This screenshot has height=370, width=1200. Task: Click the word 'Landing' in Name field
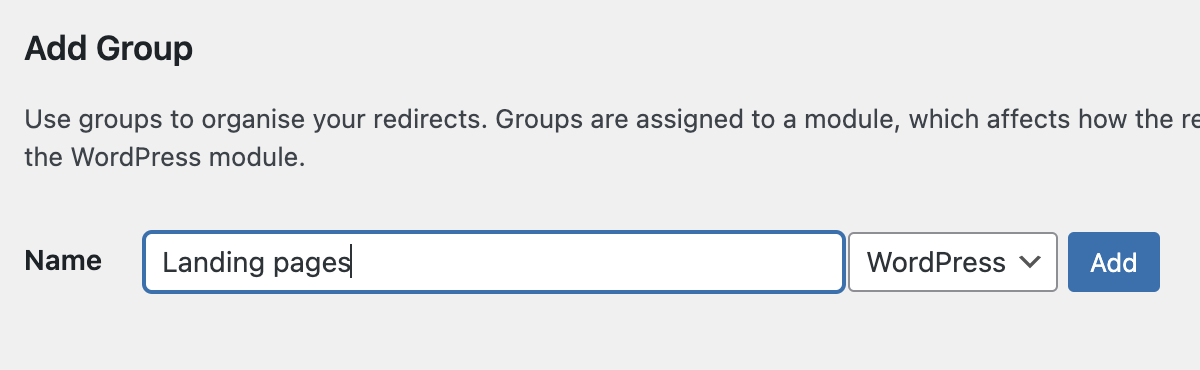(x=204, y=264)
